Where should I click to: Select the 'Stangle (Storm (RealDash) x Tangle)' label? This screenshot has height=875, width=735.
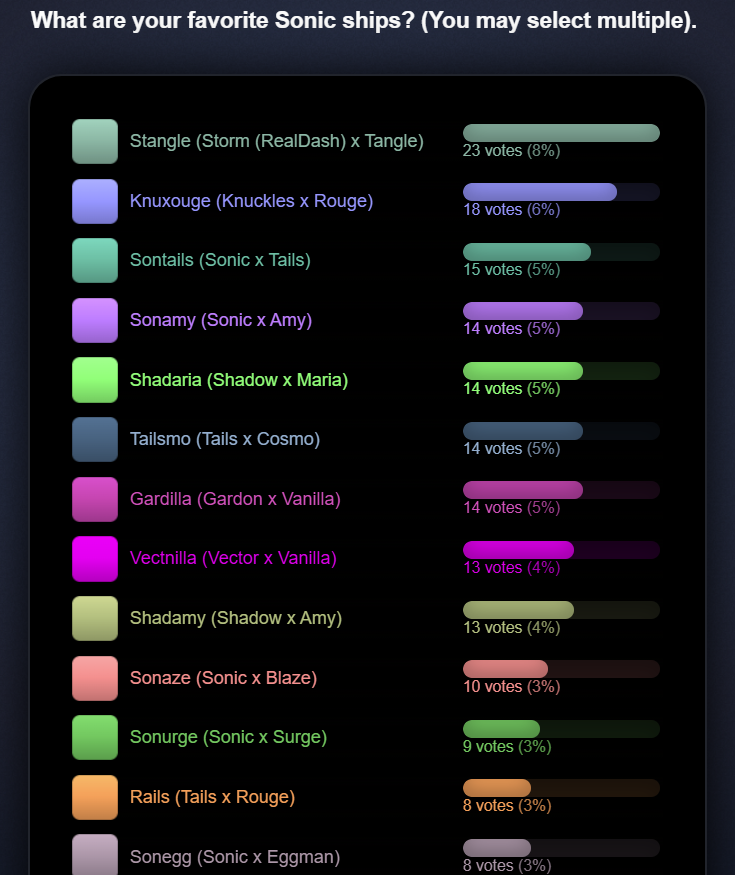click(x=277, y=141)
